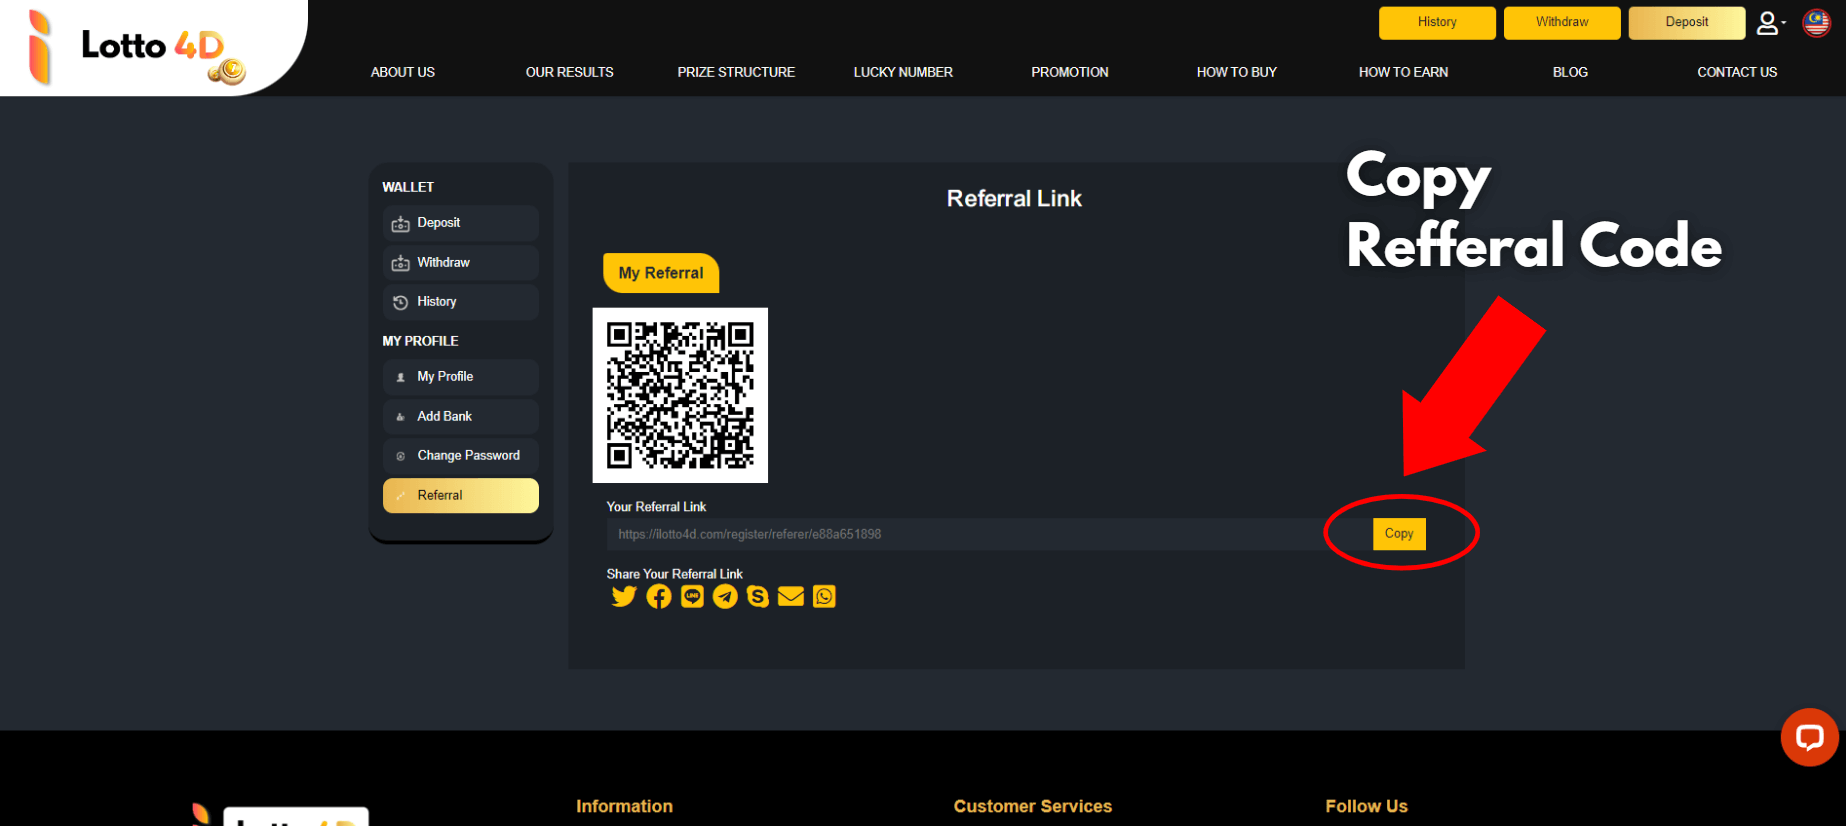Open the Malaysia flag language selector
Viewport: 1846px width, 826px height.
pyautogui.click(x=1816, y=23)
